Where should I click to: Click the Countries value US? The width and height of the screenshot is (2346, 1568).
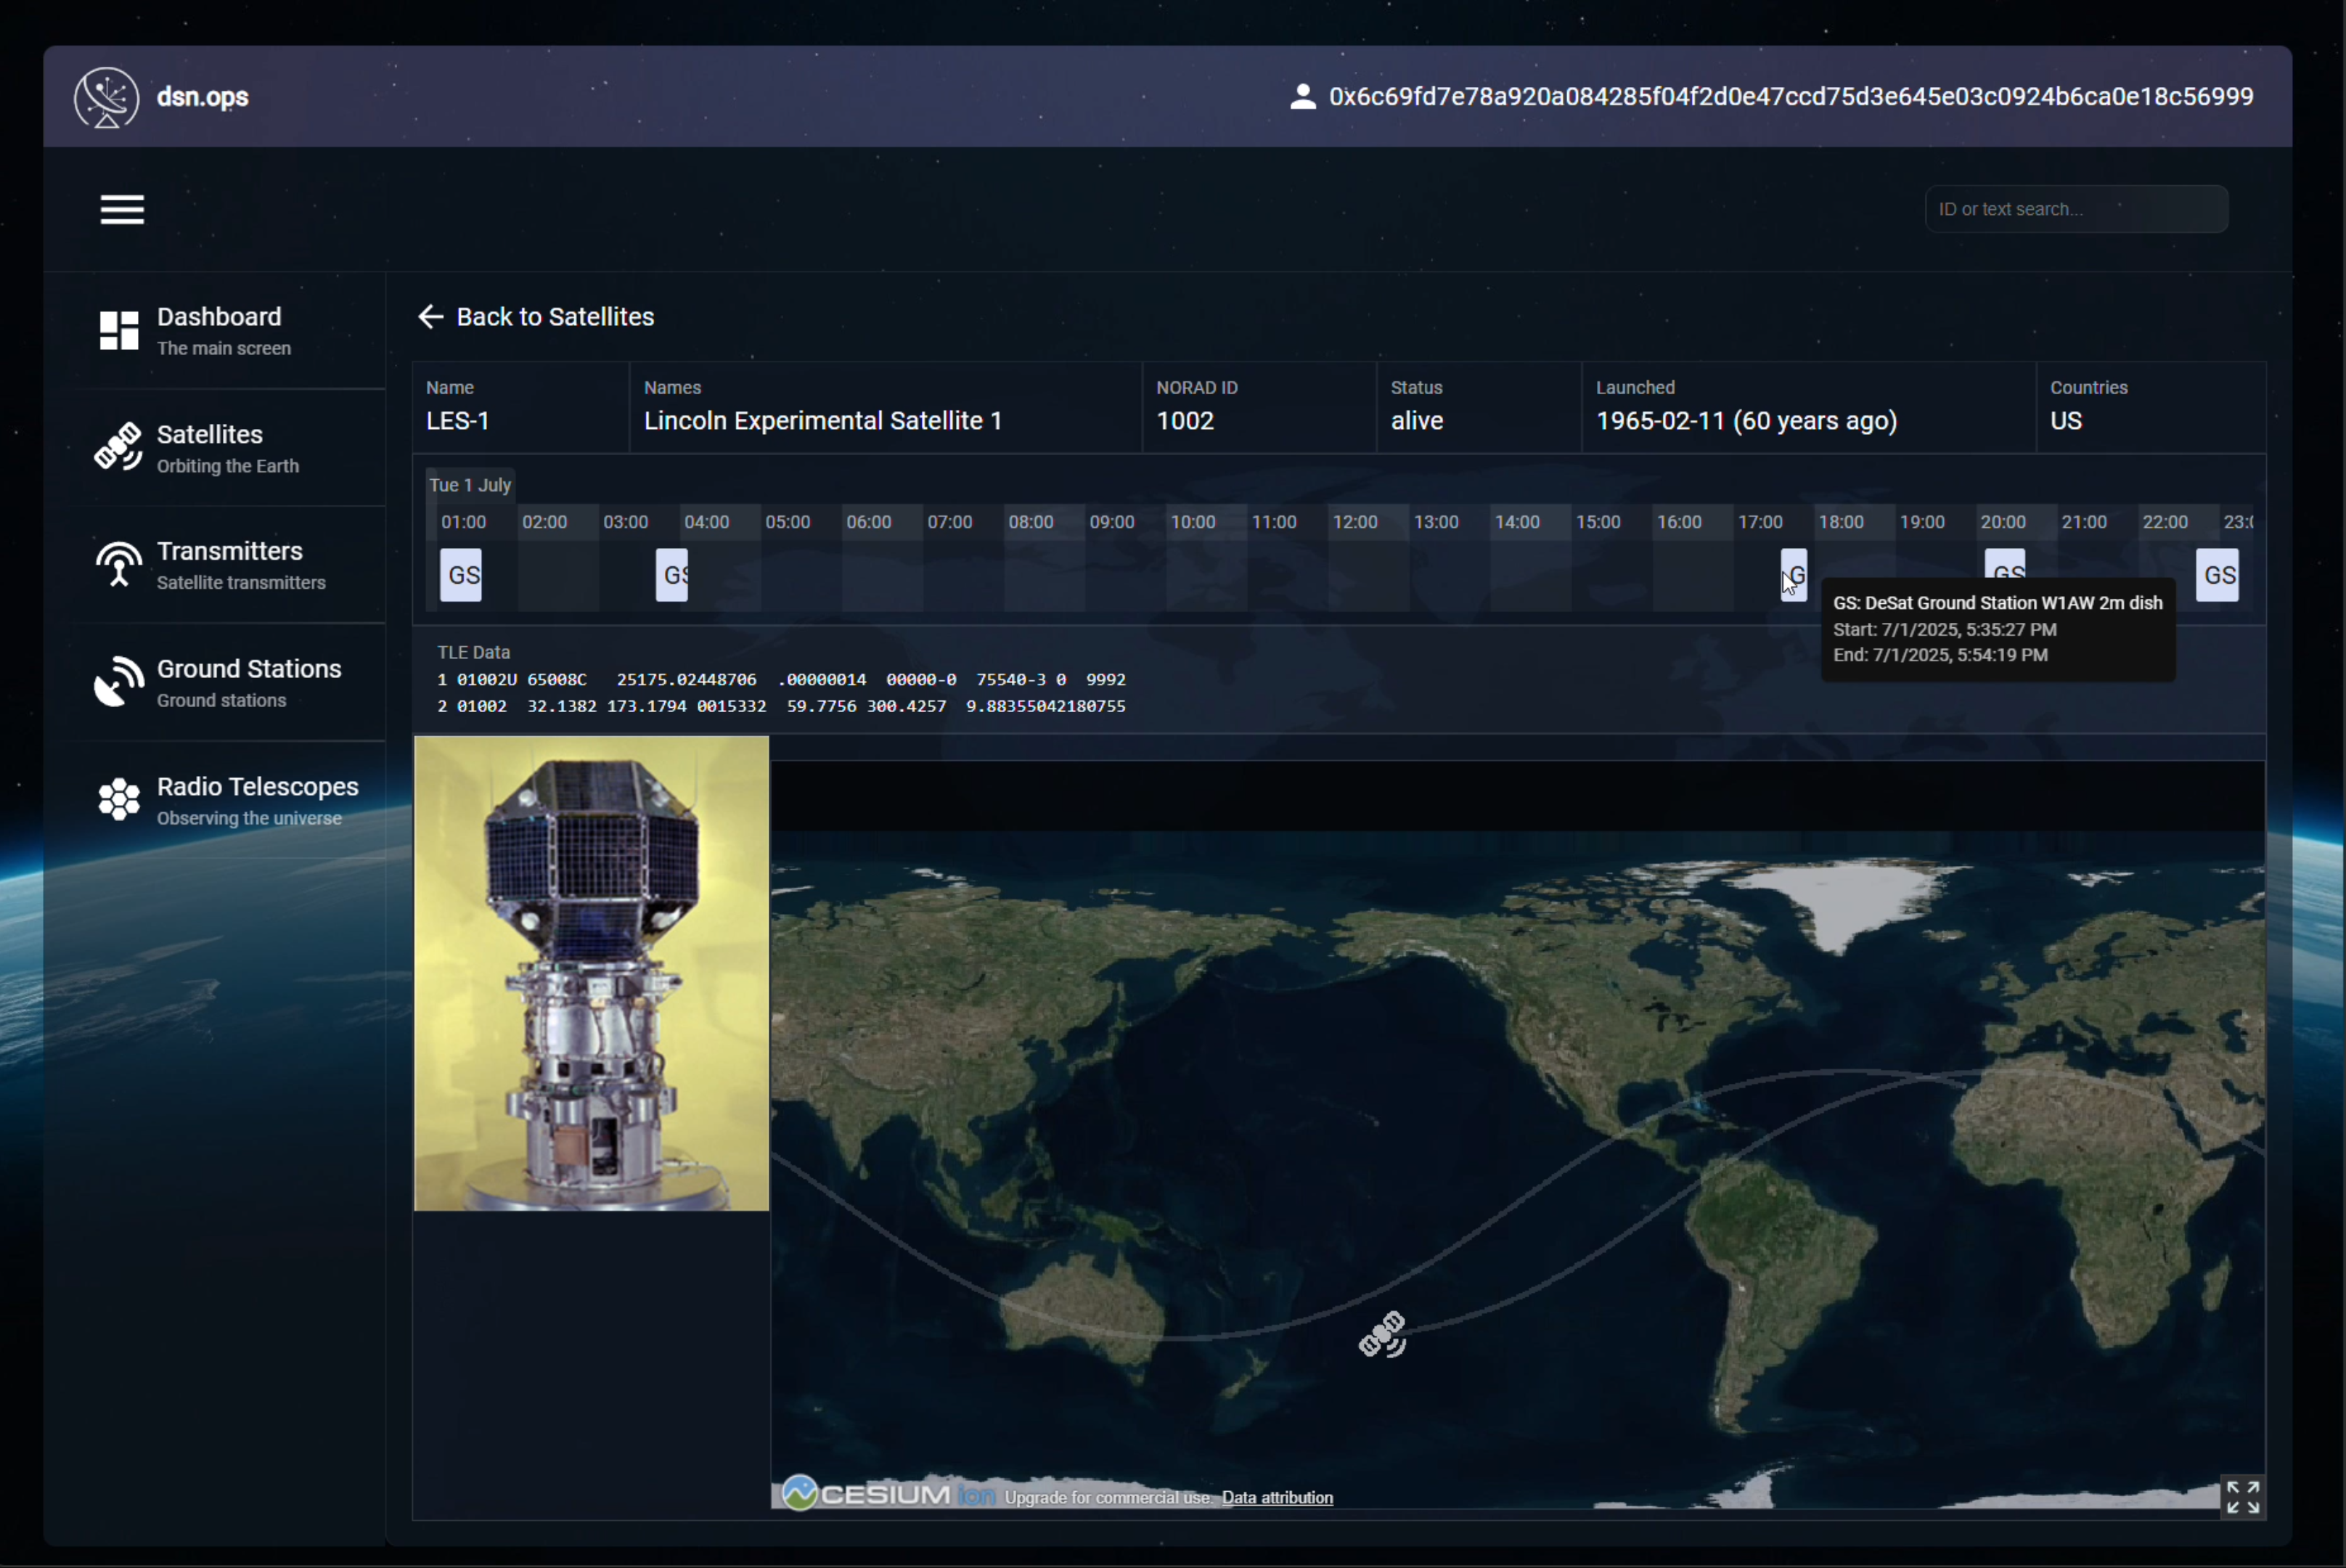click(x=2066, y=421)
